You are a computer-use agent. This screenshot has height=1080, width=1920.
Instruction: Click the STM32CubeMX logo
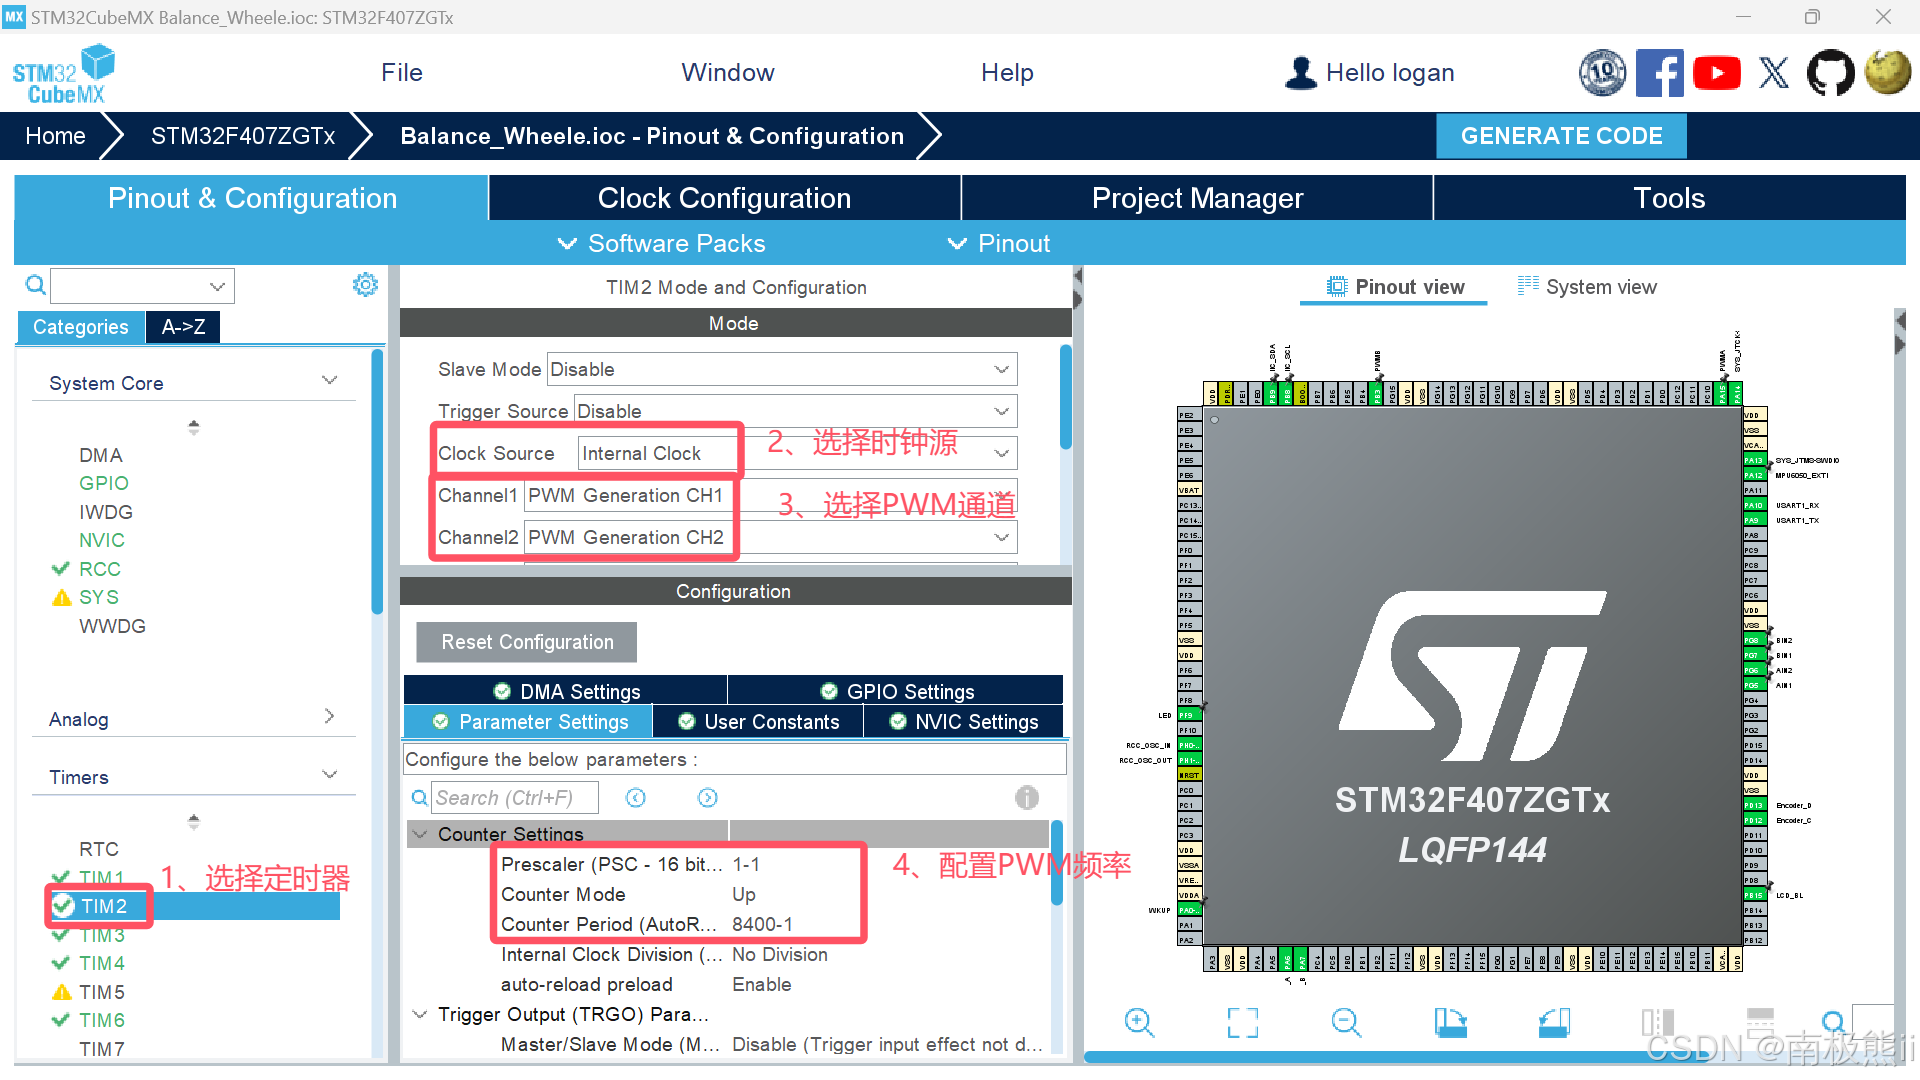[x=64, y=74]
